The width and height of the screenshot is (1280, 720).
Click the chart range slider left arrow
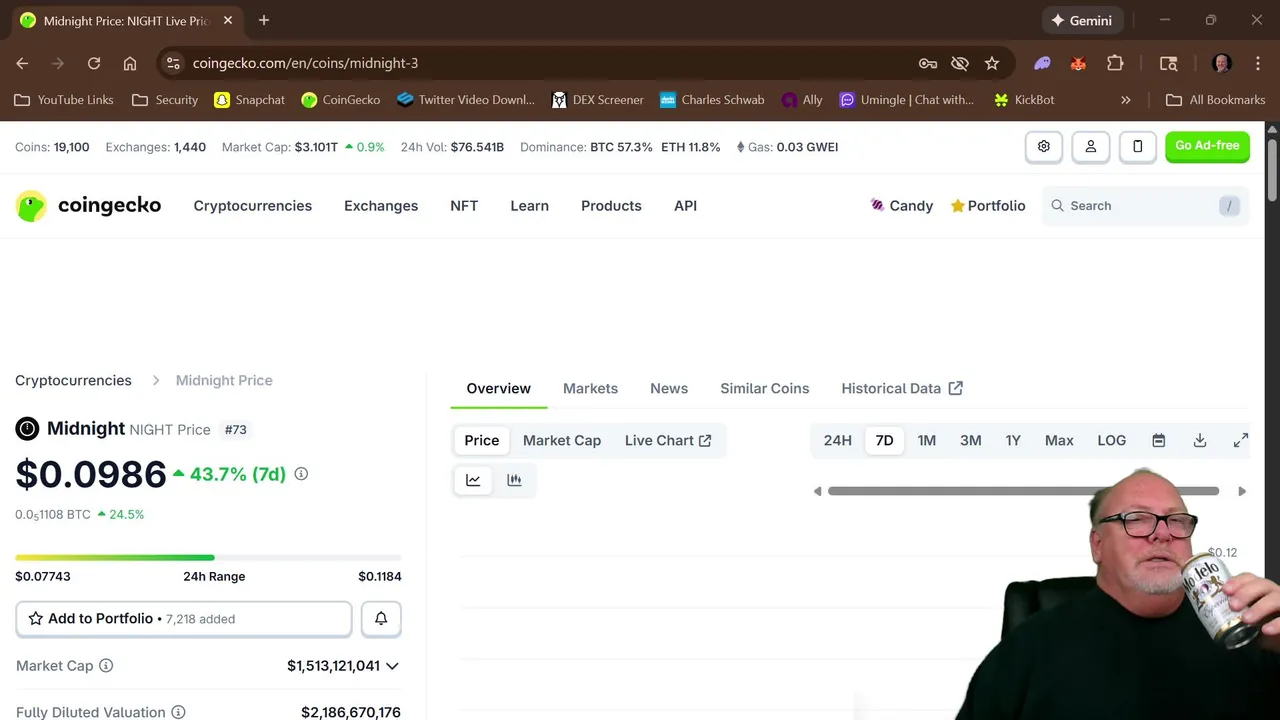pos(817,491)
